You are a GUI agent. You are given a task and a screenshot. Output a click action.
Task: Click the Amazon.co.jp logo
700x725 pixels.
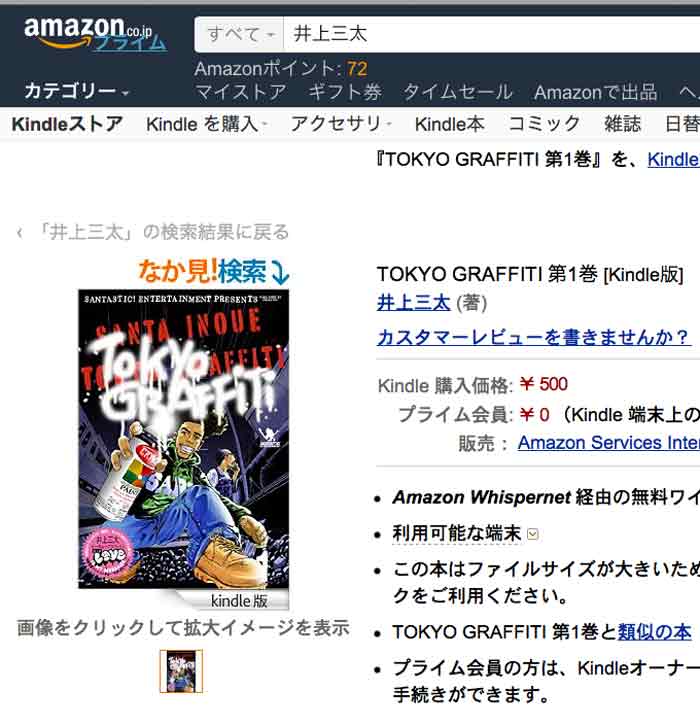(x=95, y=33)
